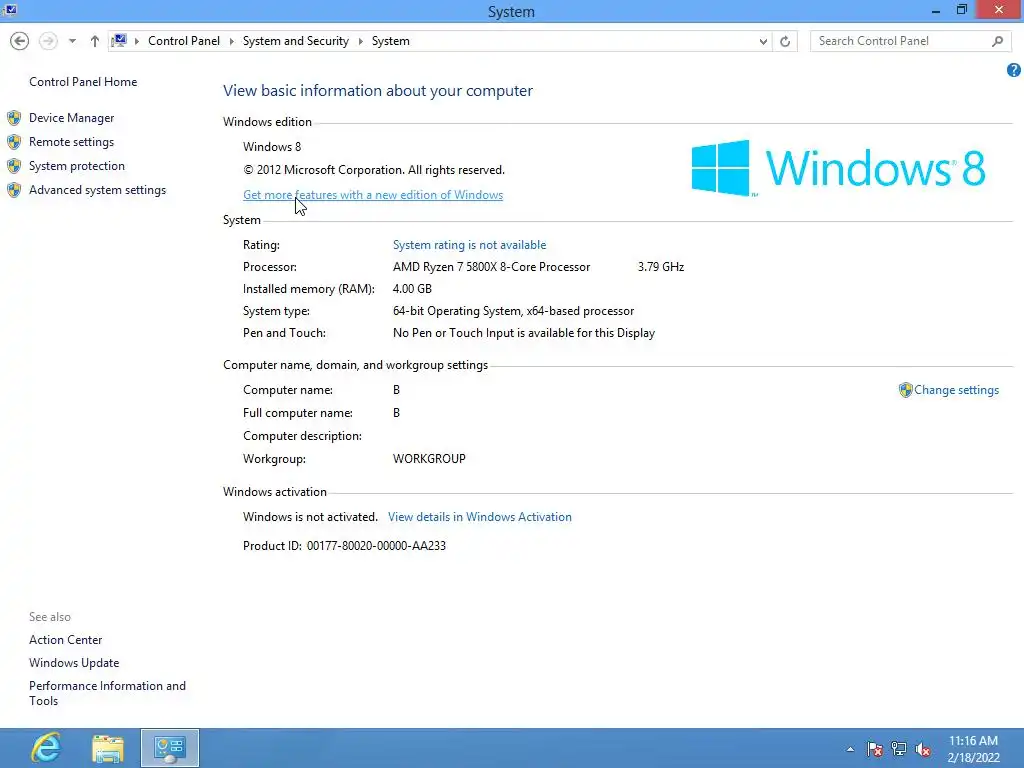This screenshot has height=768, width=1024.
Task: Click the shield icon beside Remote settings
Action: tap(14, 142)
